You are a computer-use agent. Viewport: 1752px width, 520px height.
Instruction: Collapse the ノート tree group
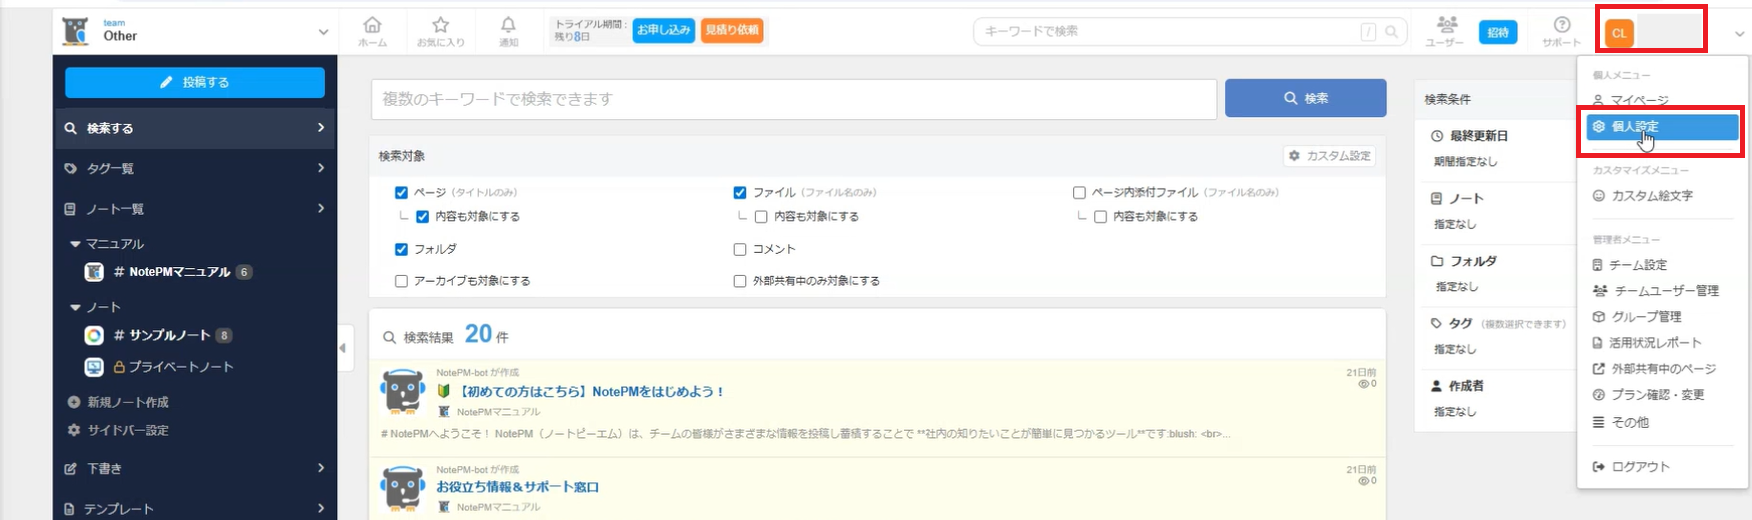pyautogui.click(x=75, y=307)
